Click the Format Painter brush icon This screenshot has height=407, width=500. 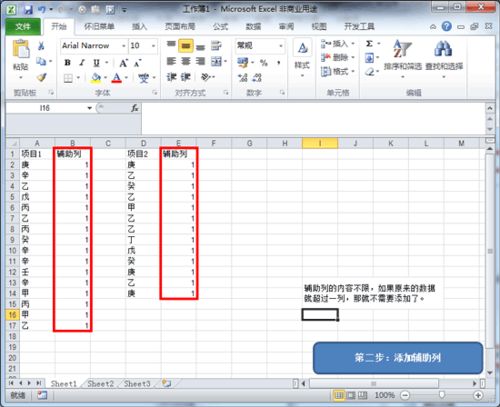coord(41,78)
